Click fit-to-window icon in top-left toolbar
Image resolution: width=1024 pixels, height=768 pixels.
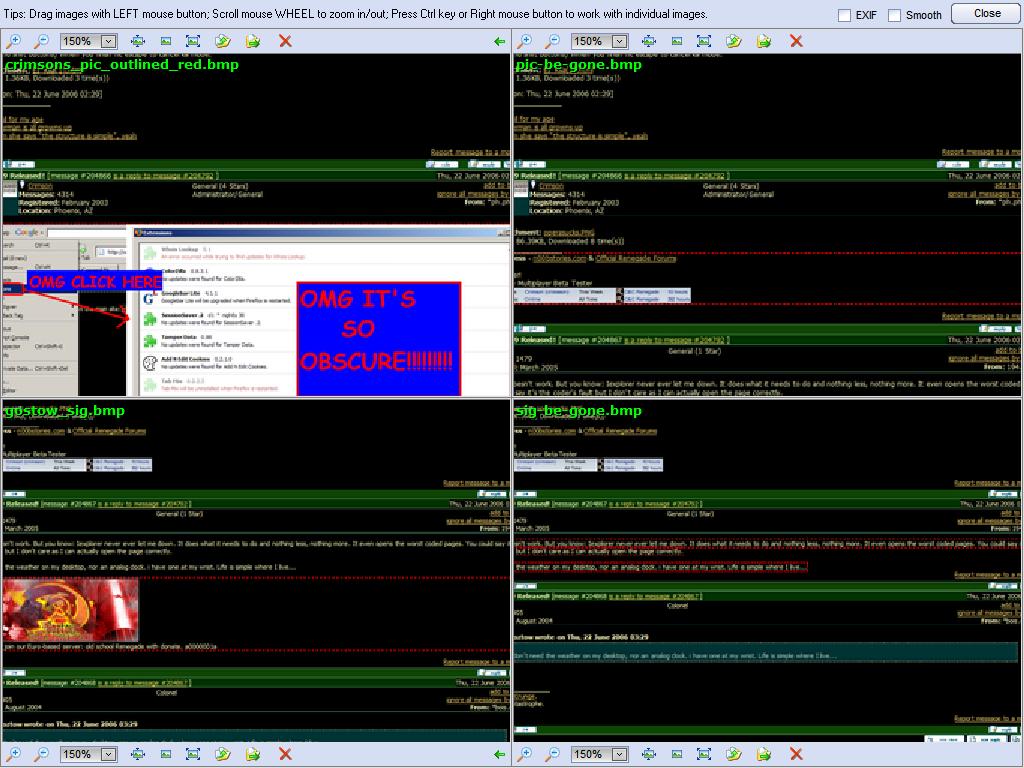click(x=138, y=41)
